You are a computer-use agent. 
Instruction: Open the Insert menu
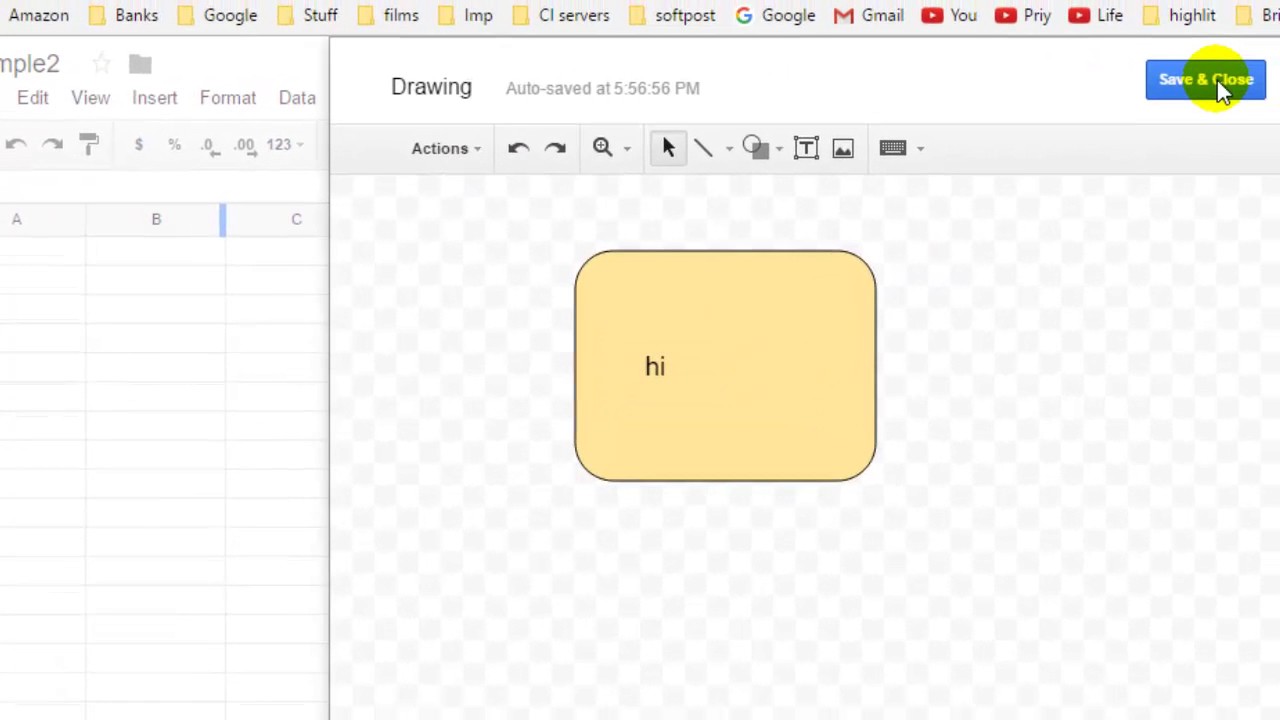point(154,97)
